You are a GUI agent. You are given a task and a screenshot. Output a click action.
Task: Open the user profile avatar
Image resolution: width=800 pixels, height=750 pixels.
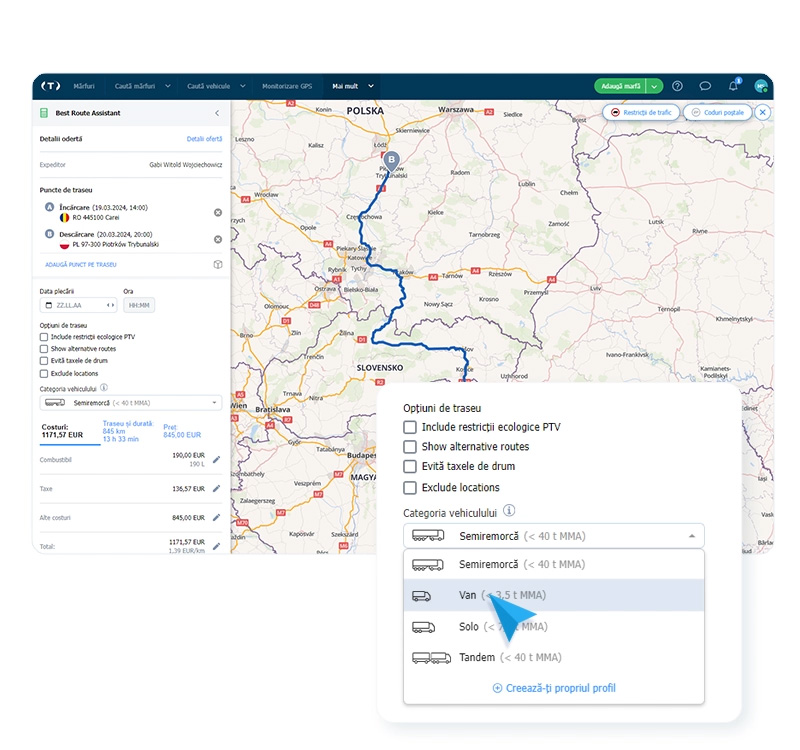click(761, 86)
